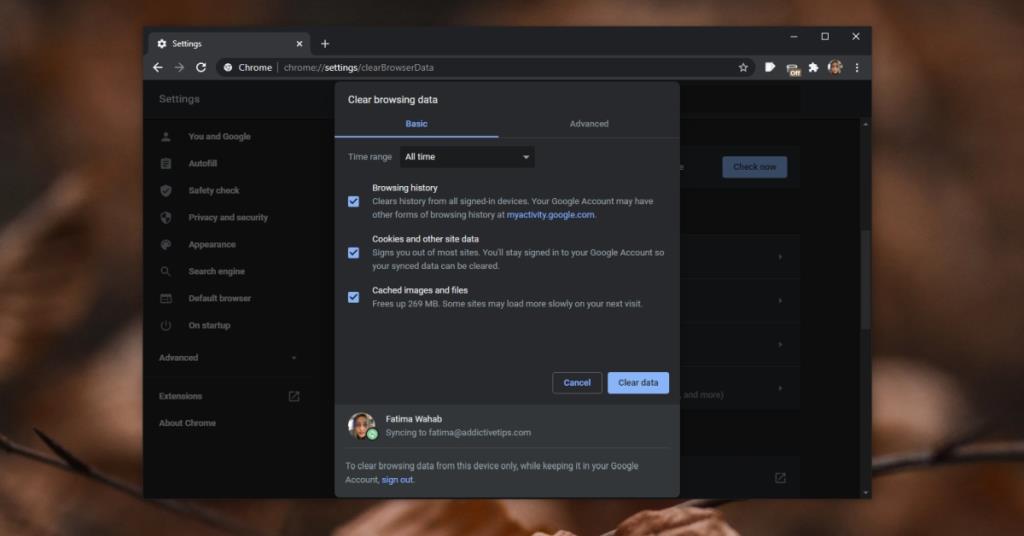Click the sign out link
The image size is (1024, 536).
pos(397,480)
